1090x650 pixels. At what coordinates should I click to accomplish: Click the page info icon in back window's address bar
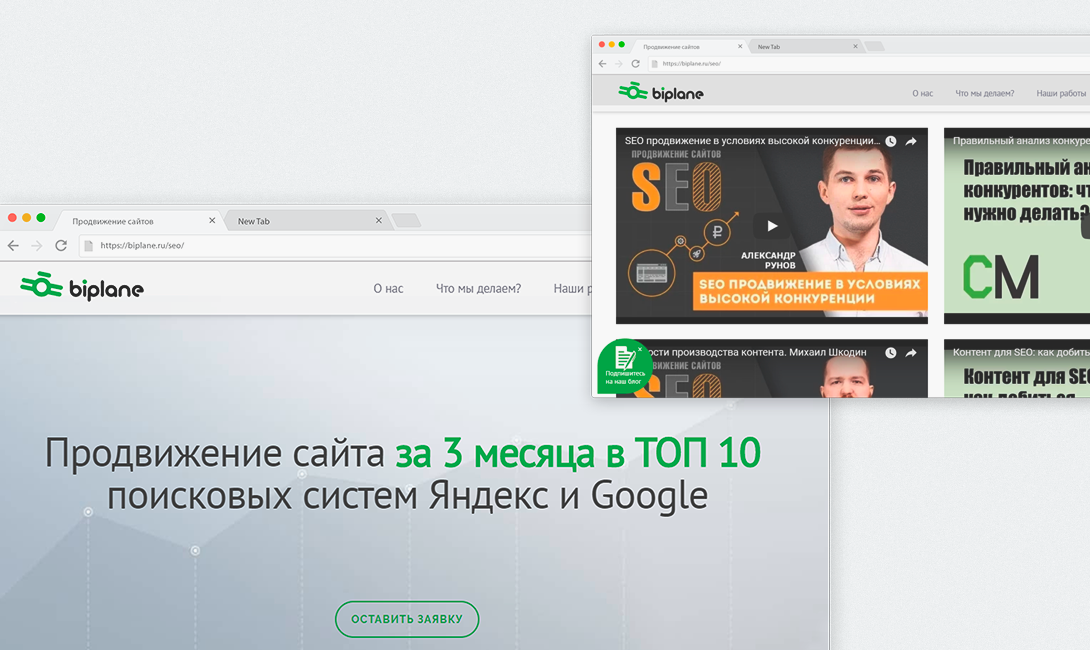coord(88,245)
